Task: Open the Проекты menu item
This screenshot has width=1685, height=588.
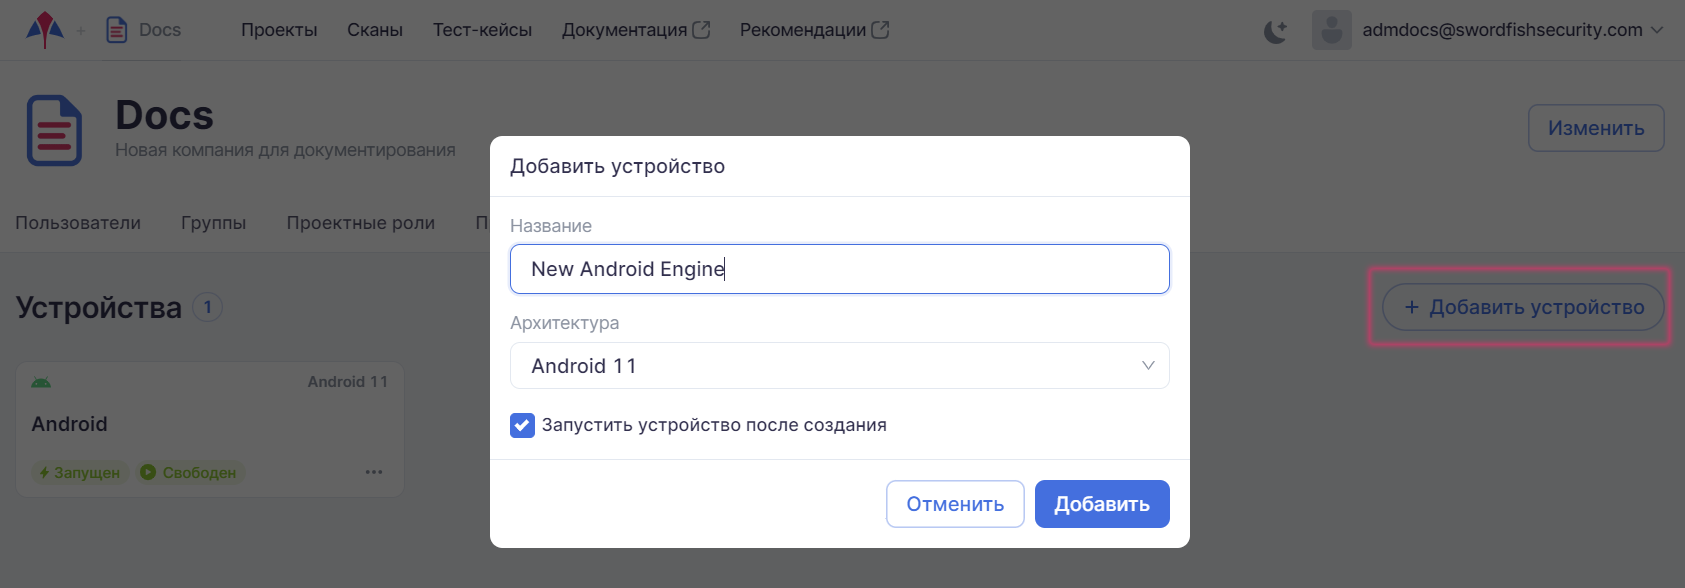Action: 279,30
